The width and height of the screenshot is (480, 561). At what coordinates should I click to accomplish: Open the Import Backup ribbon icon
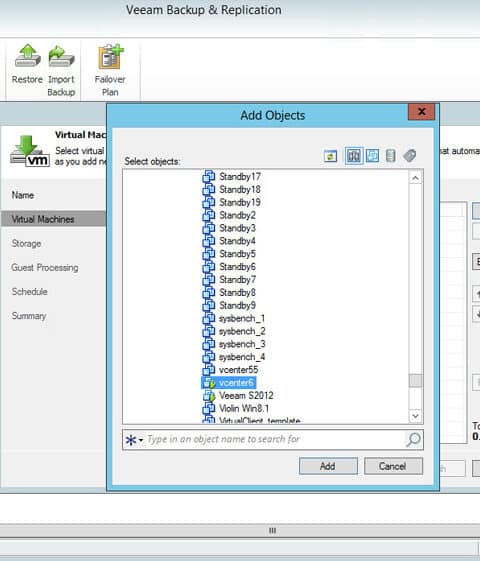61,56
